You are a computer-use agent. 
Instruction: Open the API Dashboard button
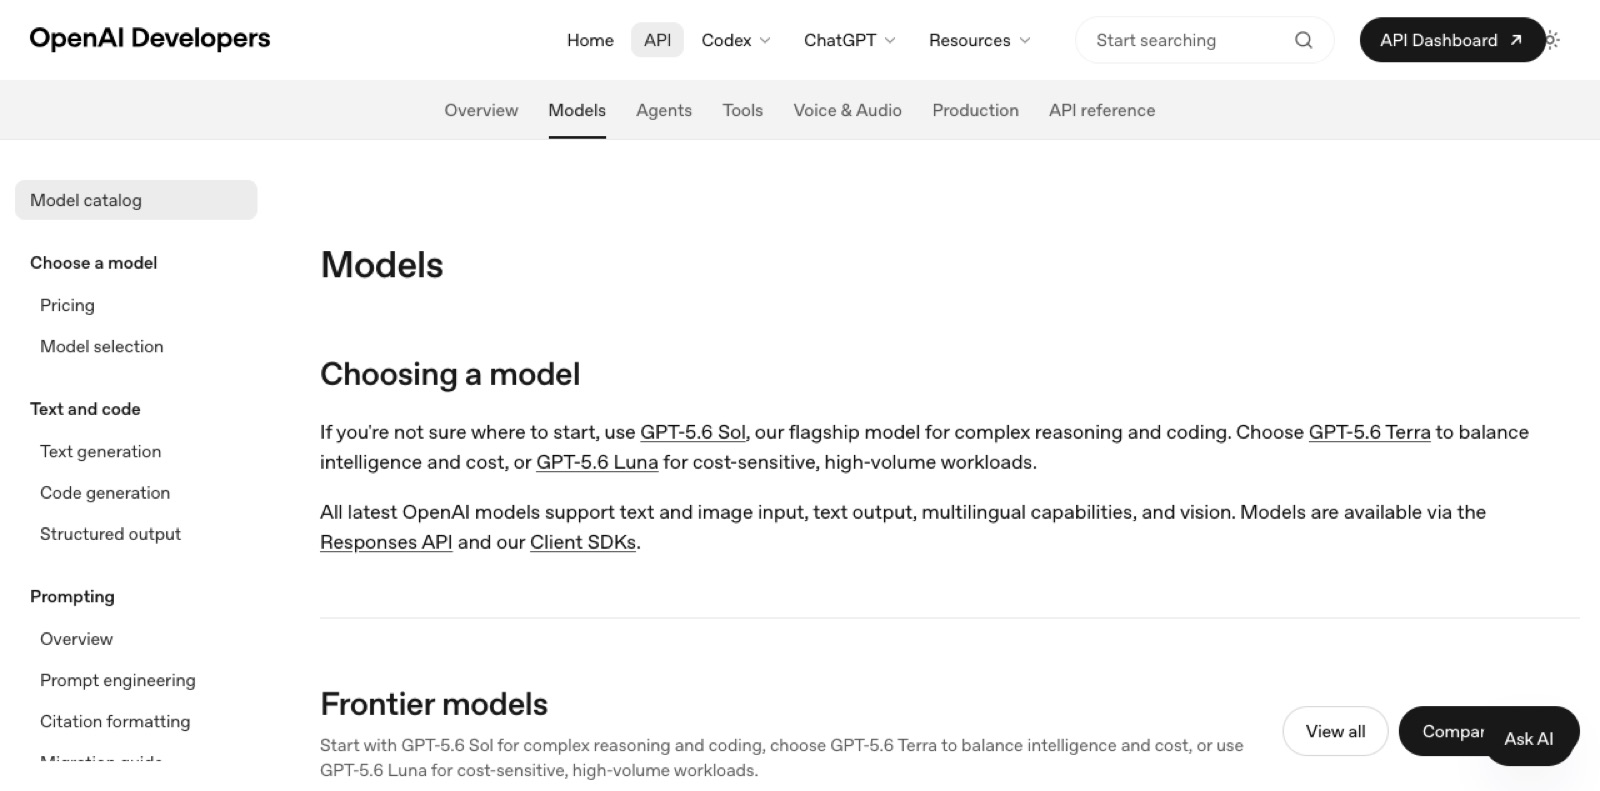[1451, 40]
